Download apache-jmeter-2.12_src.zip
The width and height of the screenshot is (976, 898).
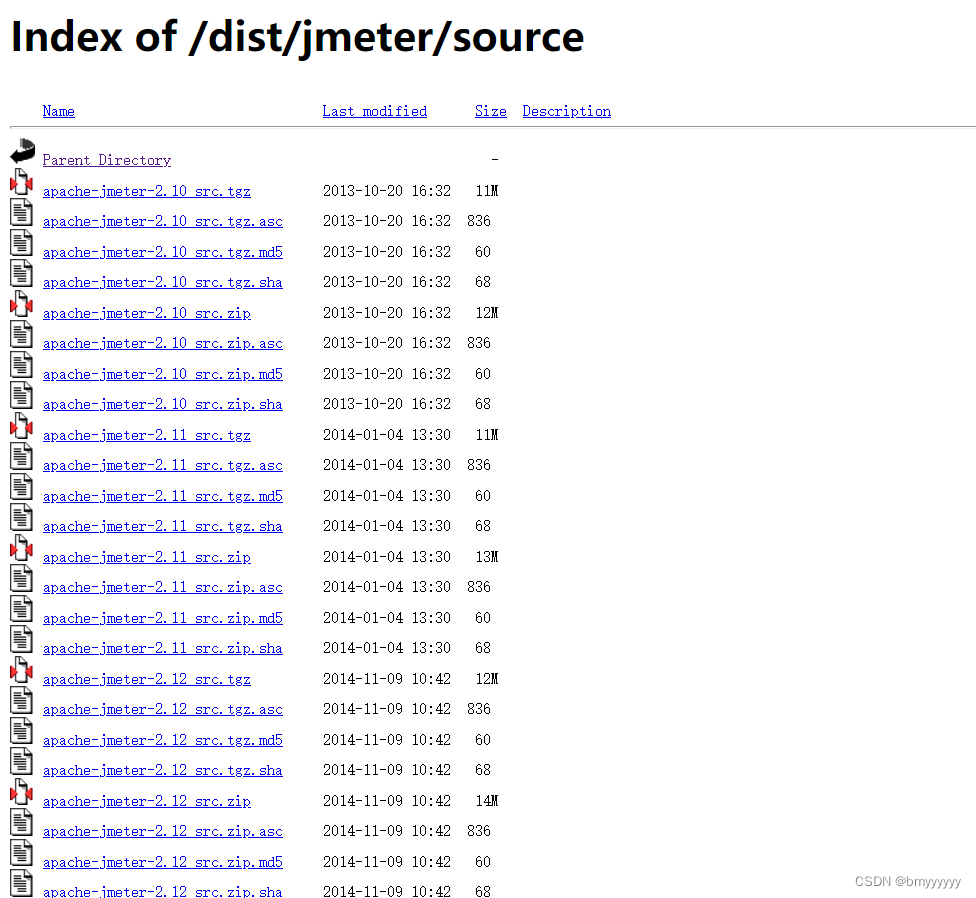tap(146, 801)
